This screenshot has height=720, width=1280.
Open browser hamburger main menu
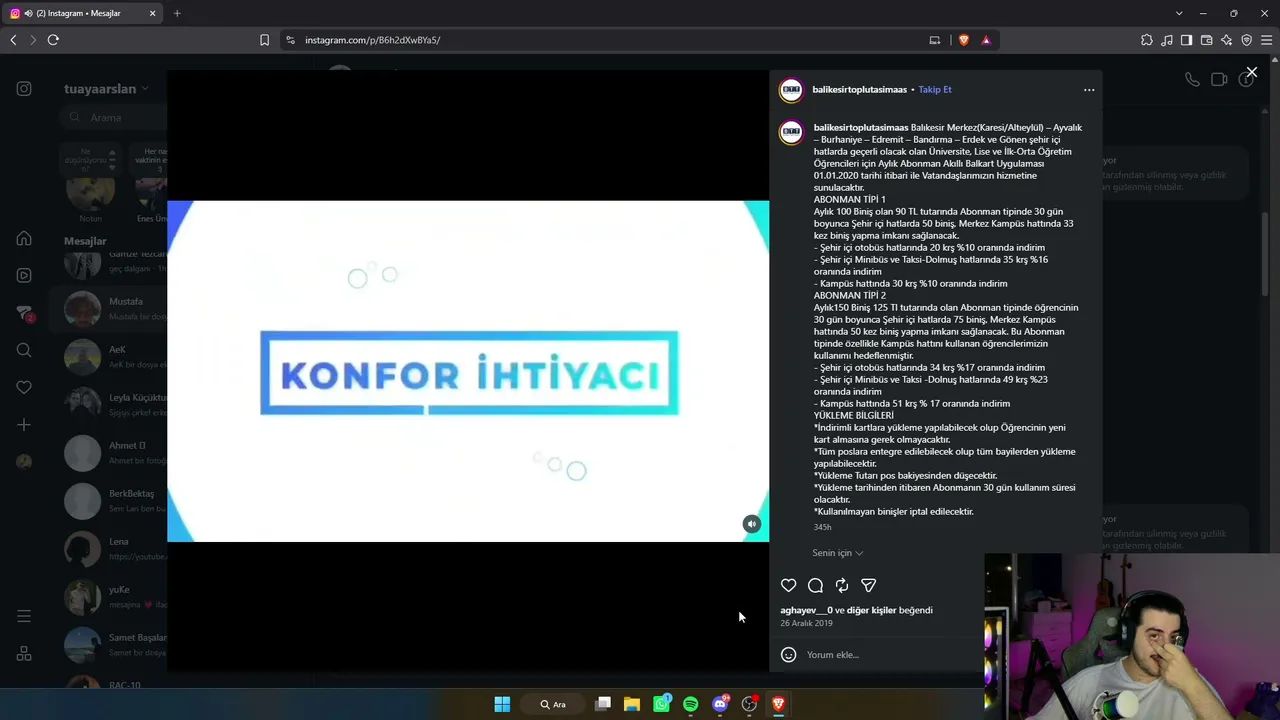point(1266,40)
